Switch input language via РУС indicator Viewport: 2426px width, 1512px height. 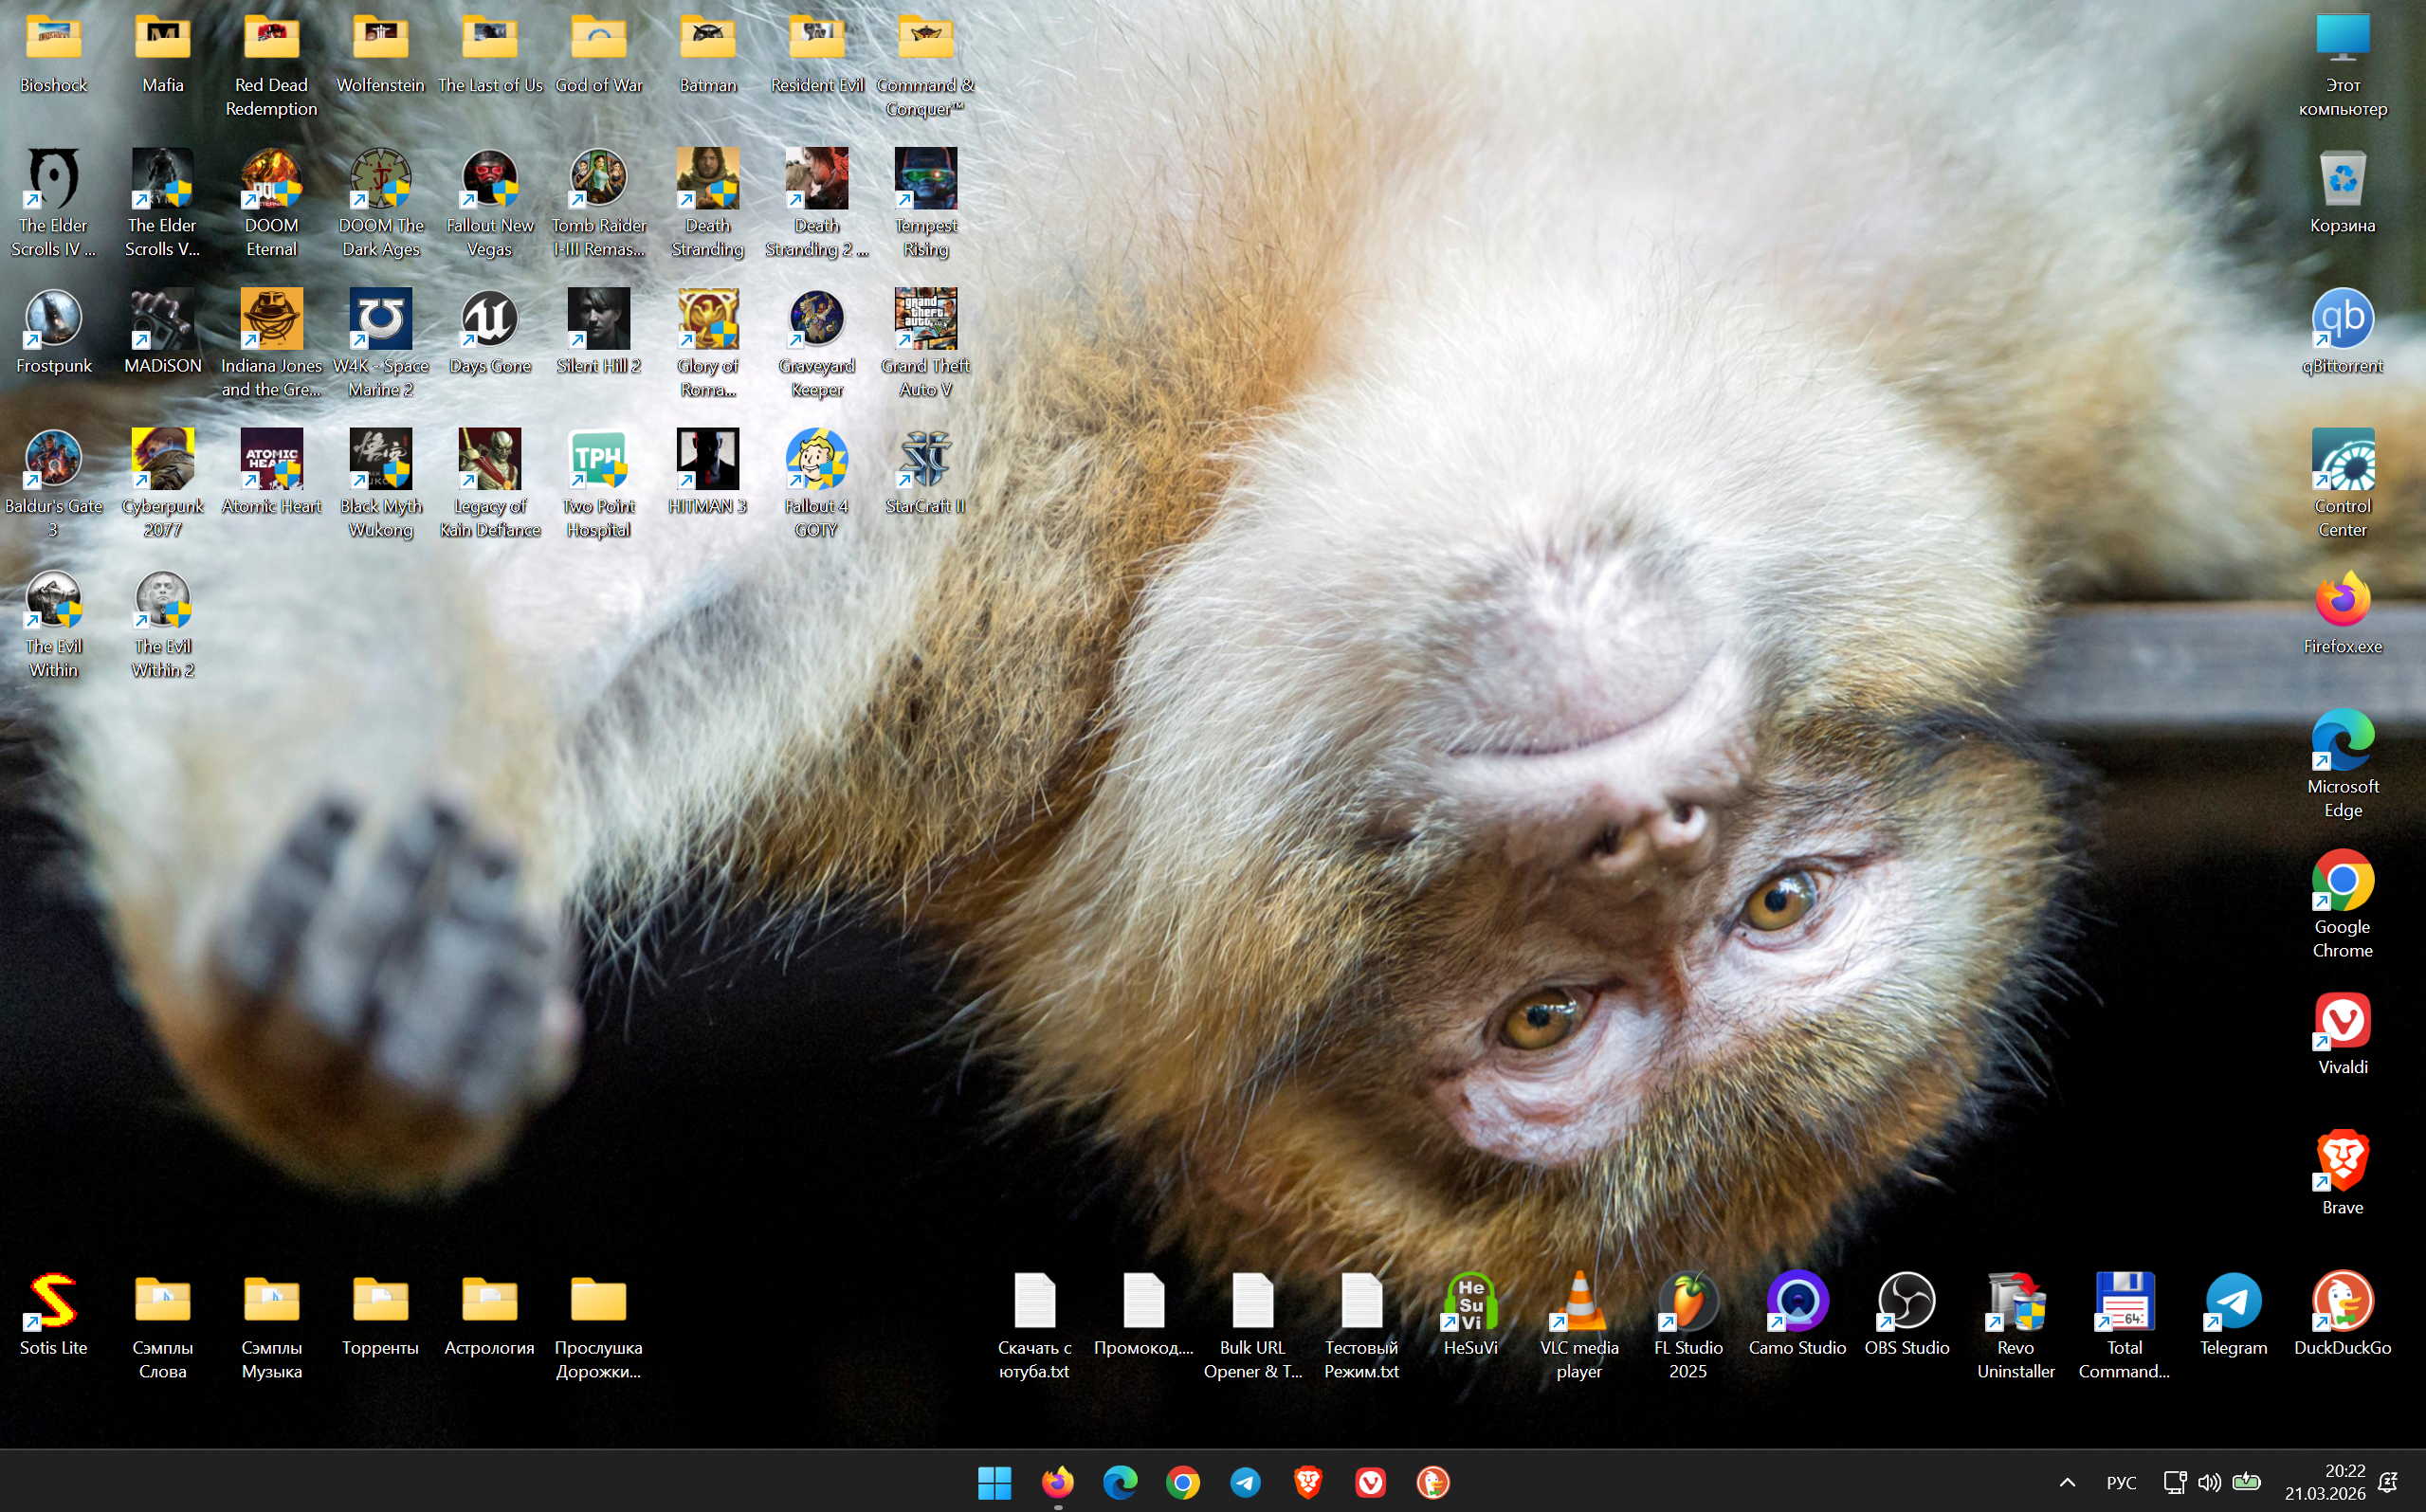(2121, 1482)
